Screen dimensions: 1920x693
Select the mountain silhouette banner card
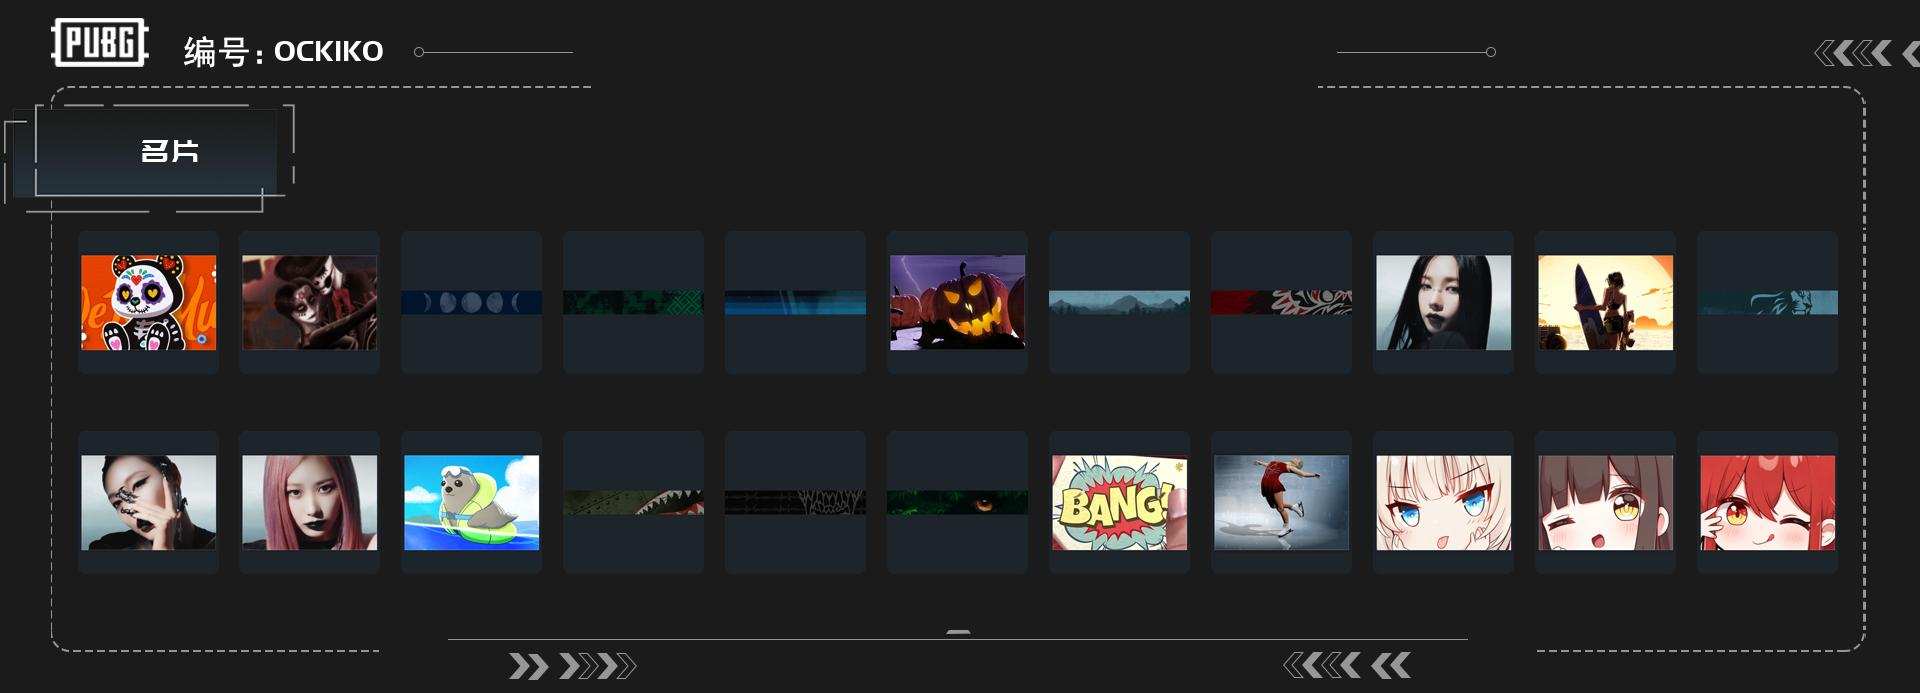(1119, 302)
